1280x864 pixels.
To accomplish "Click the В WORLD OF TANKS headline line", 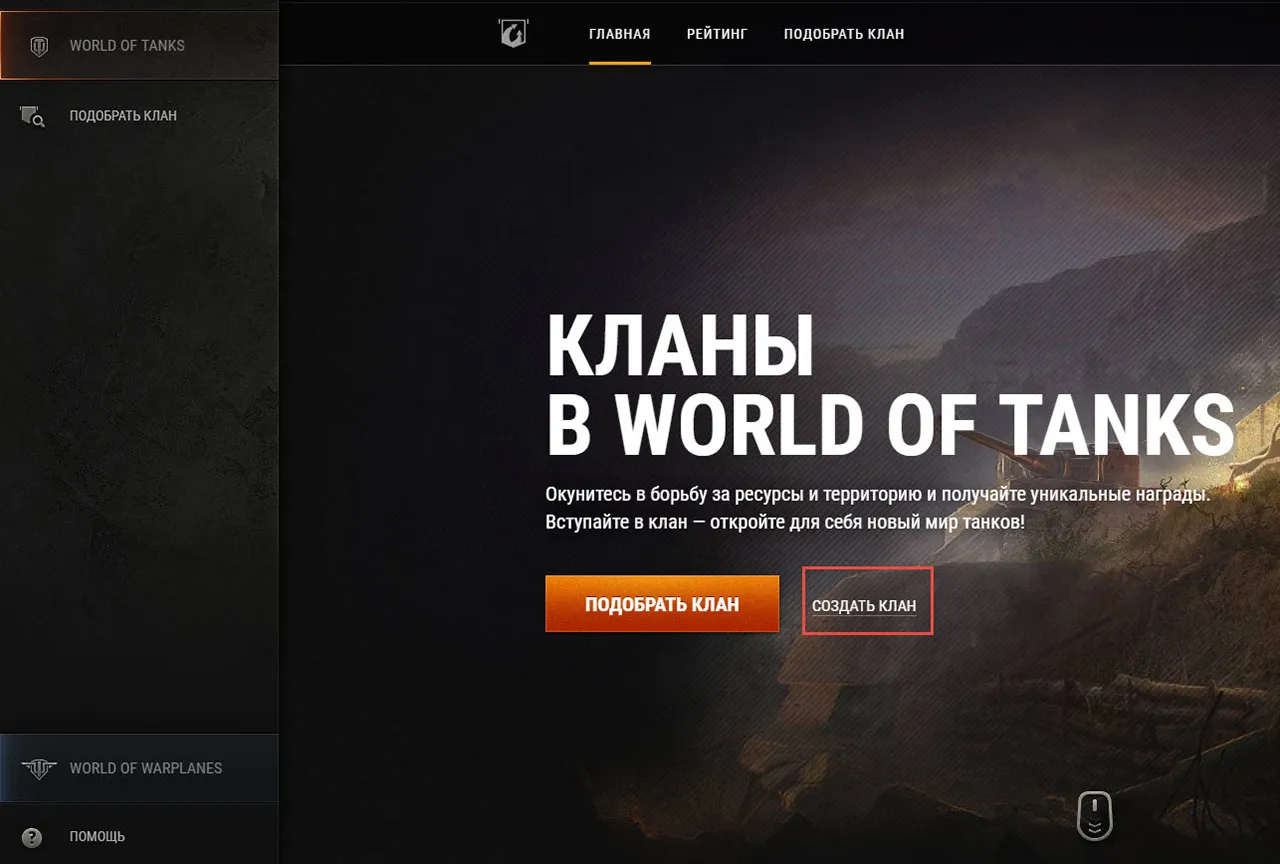I will (x=890, y=425).
